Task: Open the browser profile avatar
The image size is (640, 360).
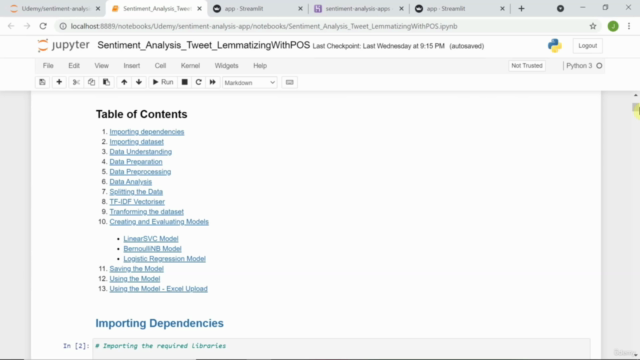Action: click(613, 26)
